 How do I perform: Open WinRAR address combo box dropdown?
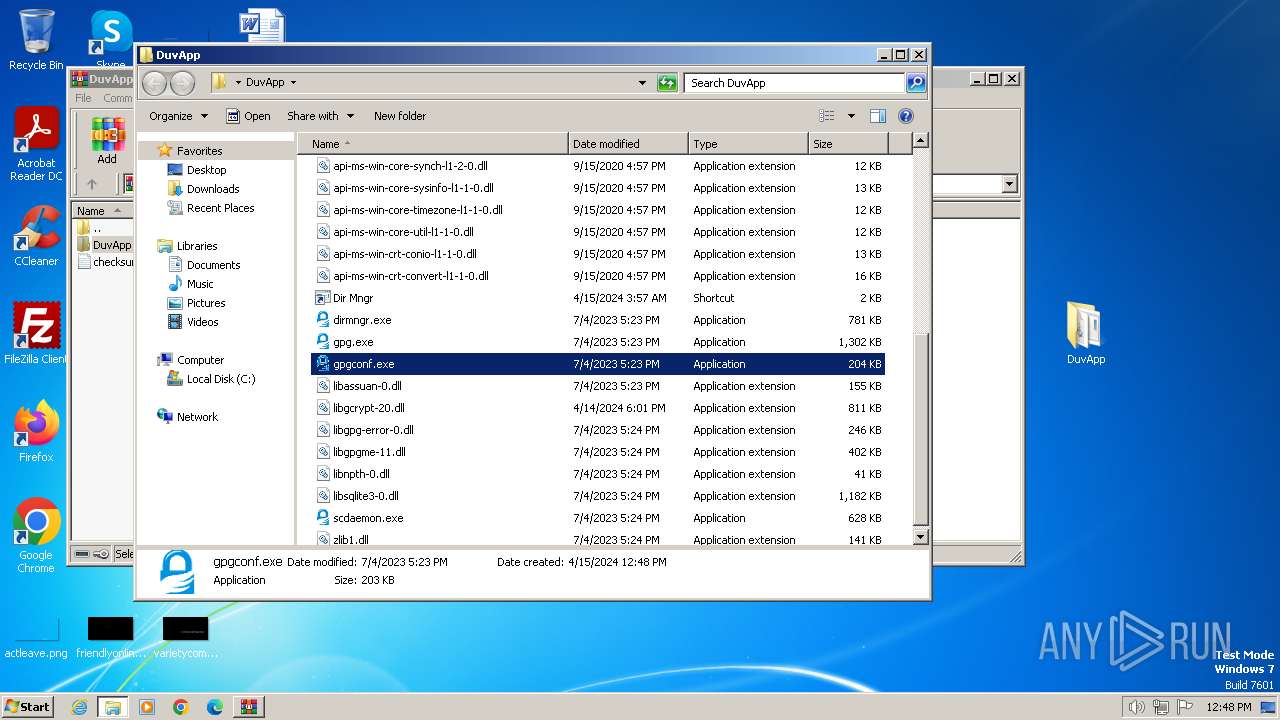point(1009,184)
